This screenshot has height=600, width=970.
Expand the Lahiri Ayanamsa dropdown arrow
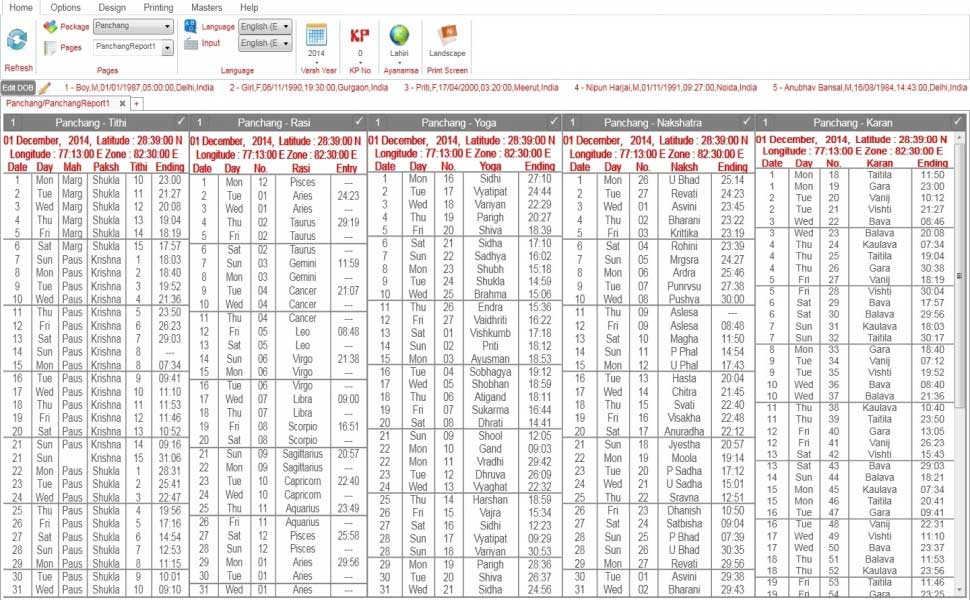tap(399, 62)
